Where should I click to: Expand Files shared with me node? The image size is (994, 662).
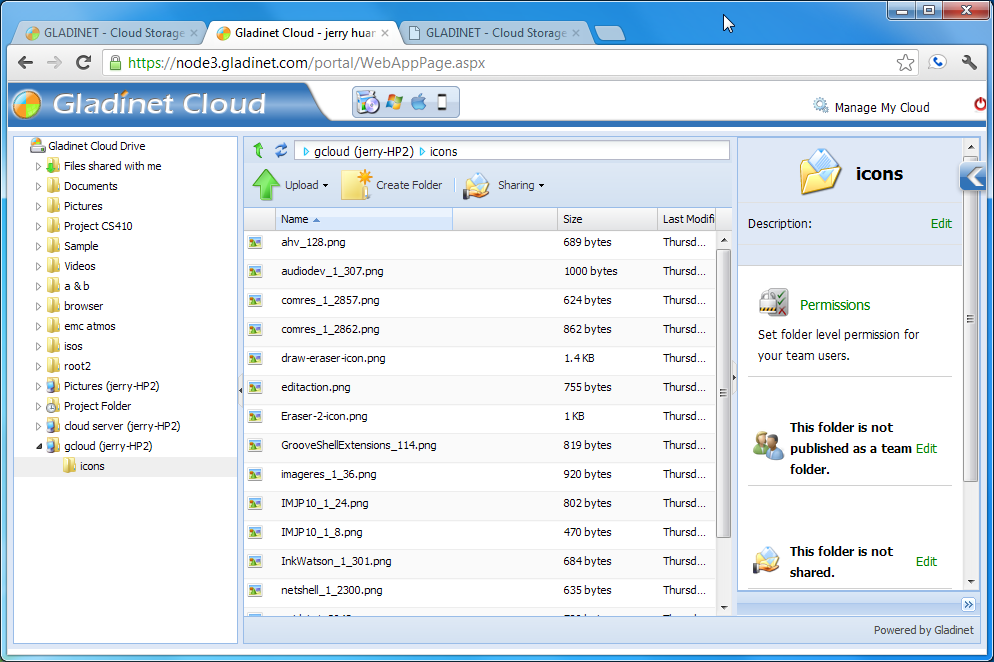tap(38, 166)
